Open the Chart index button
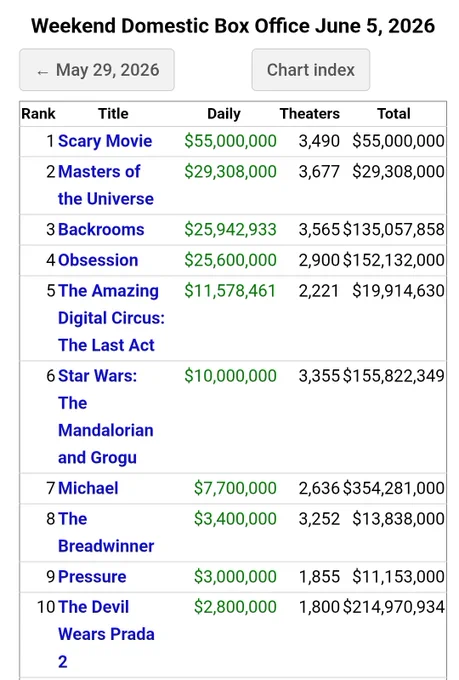Screen dimensions: 459x680 coord(311,70)
